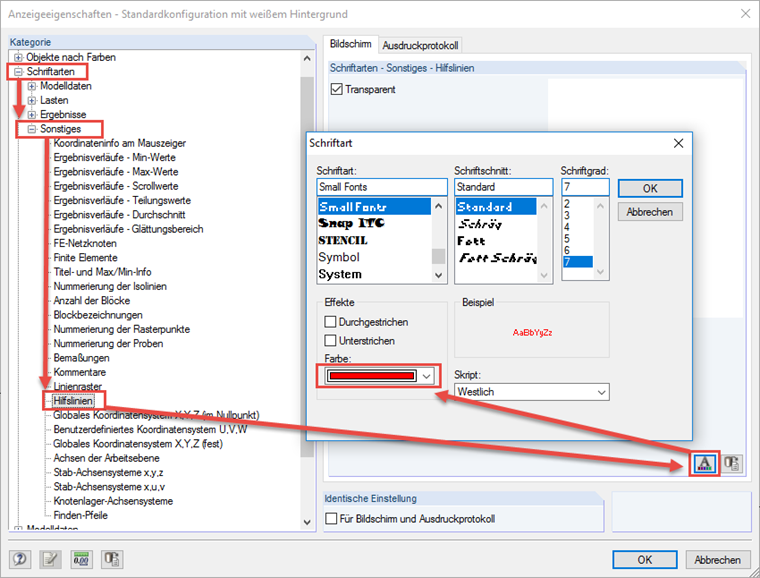Select Finden-Pfeile tree item
This screenshot has height=578, width=760.
pos(80,515)
